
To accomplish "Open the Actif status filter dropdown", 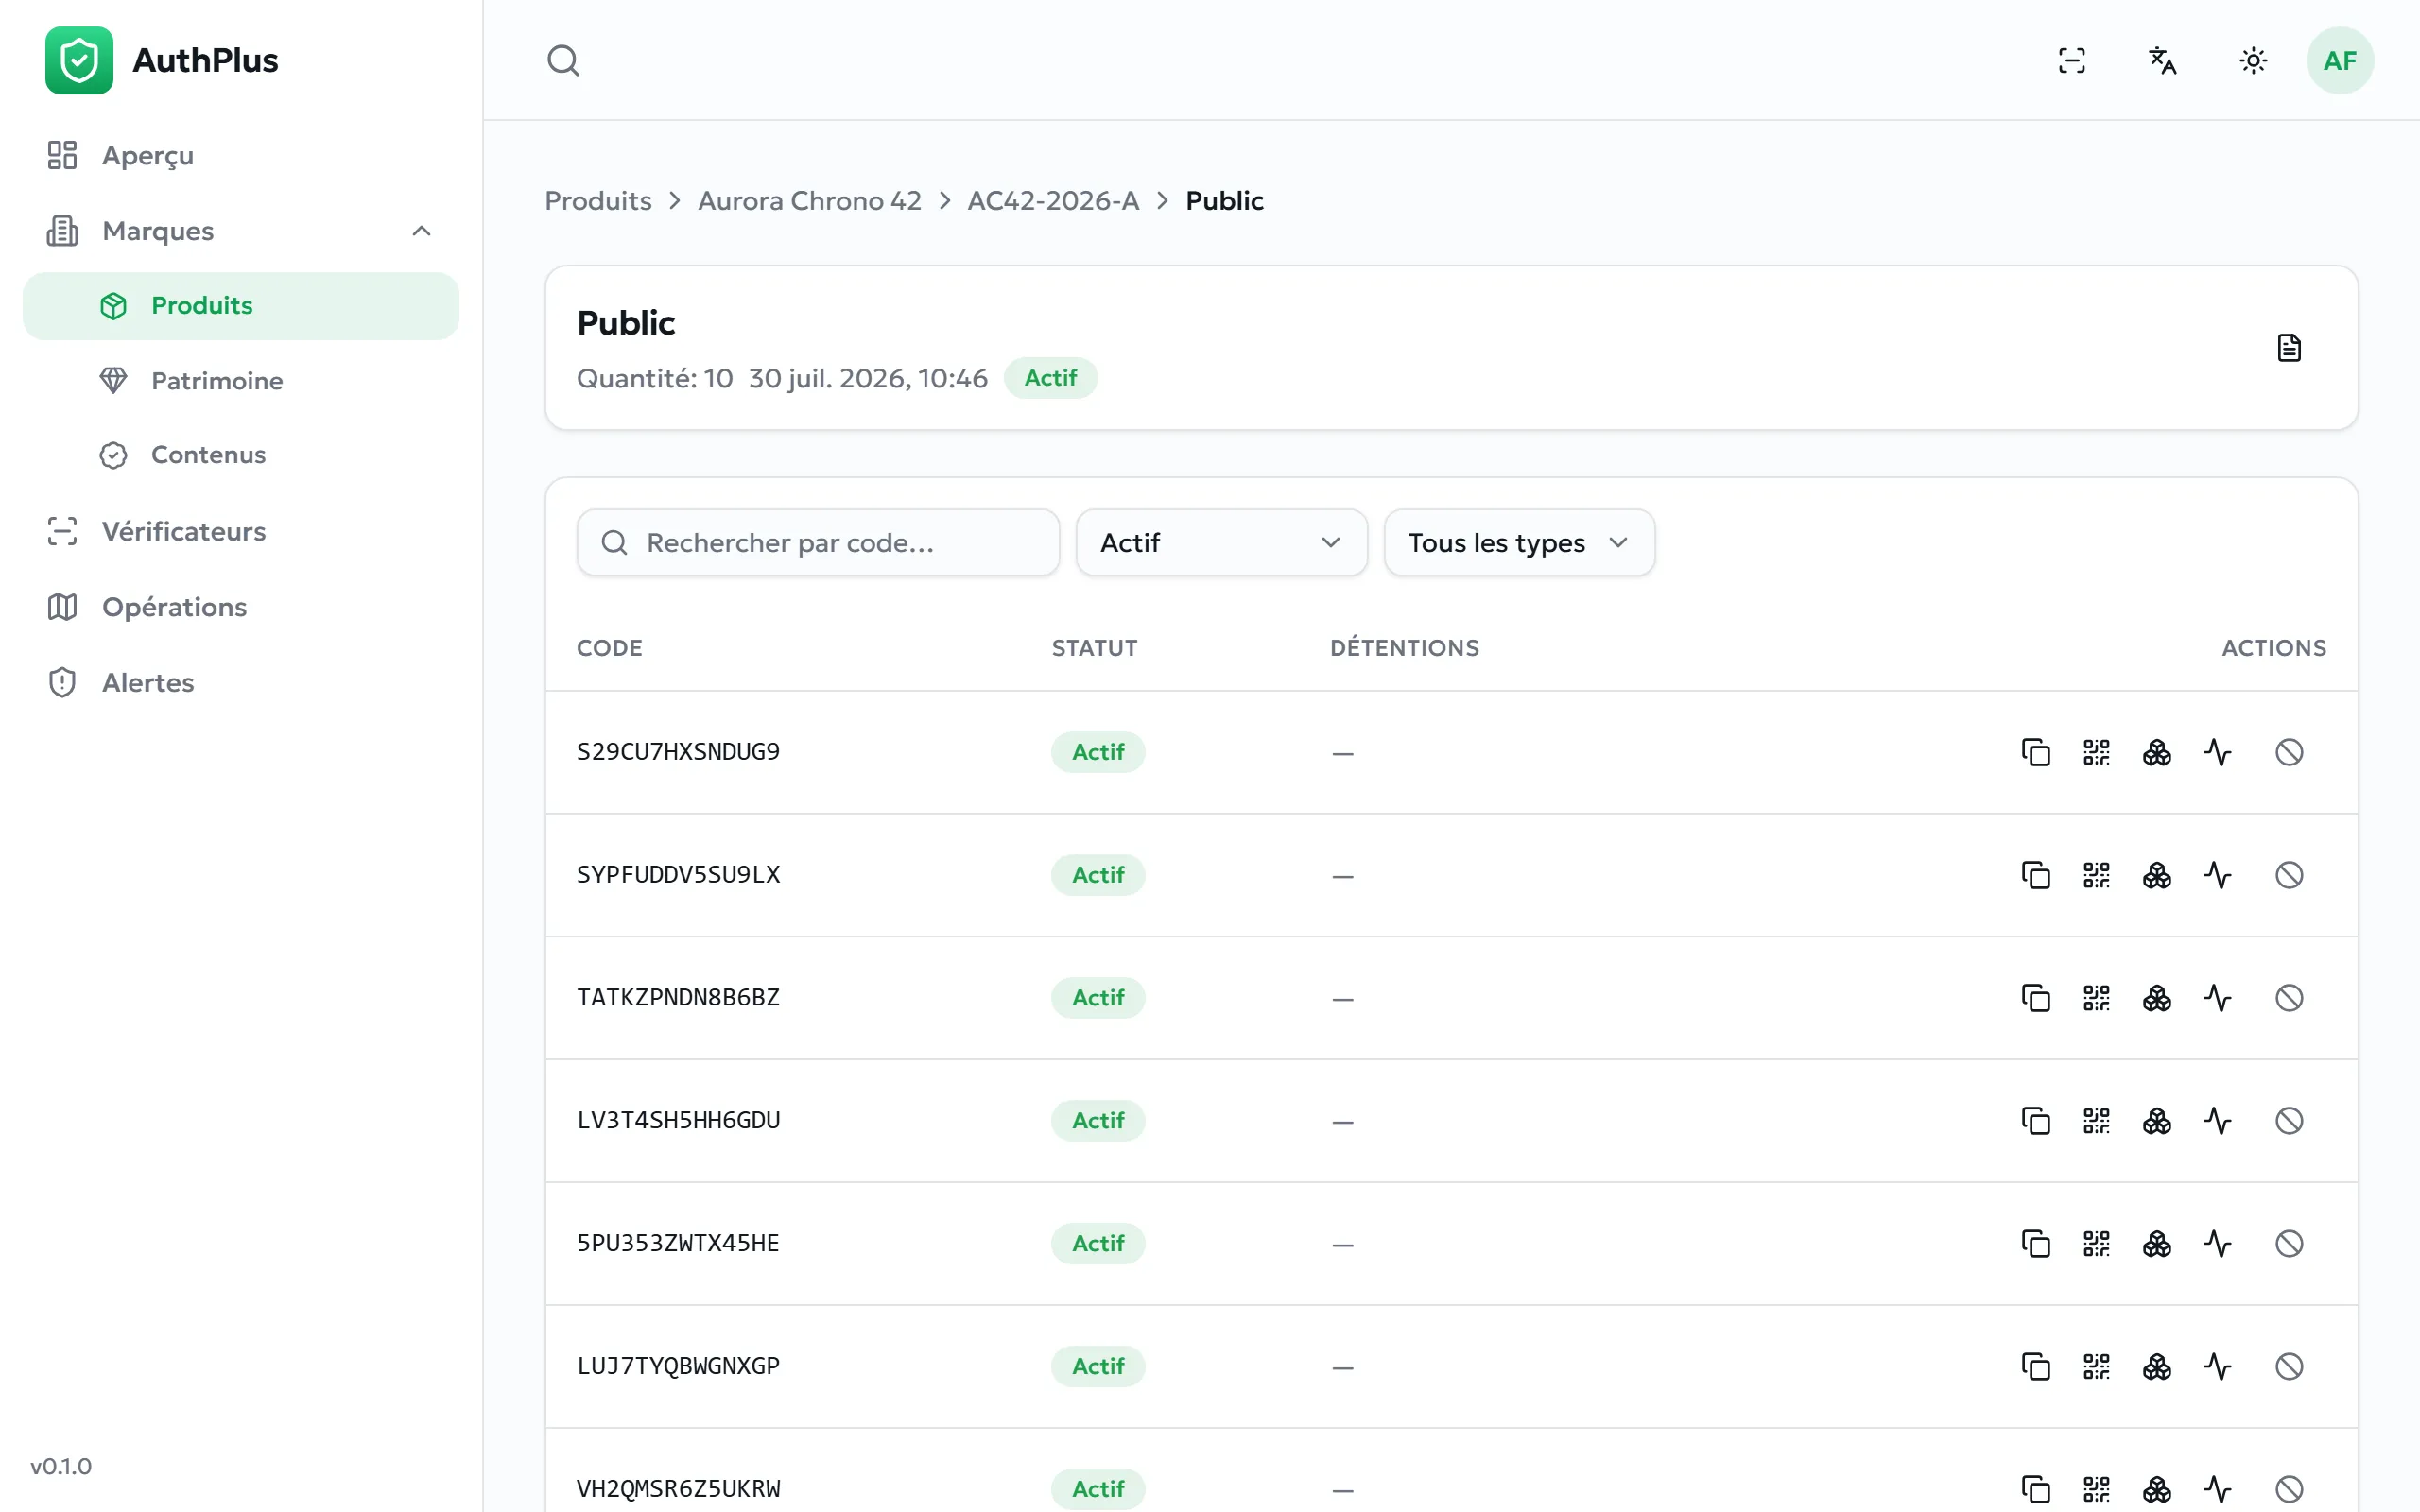I will tap(1221, 543).
